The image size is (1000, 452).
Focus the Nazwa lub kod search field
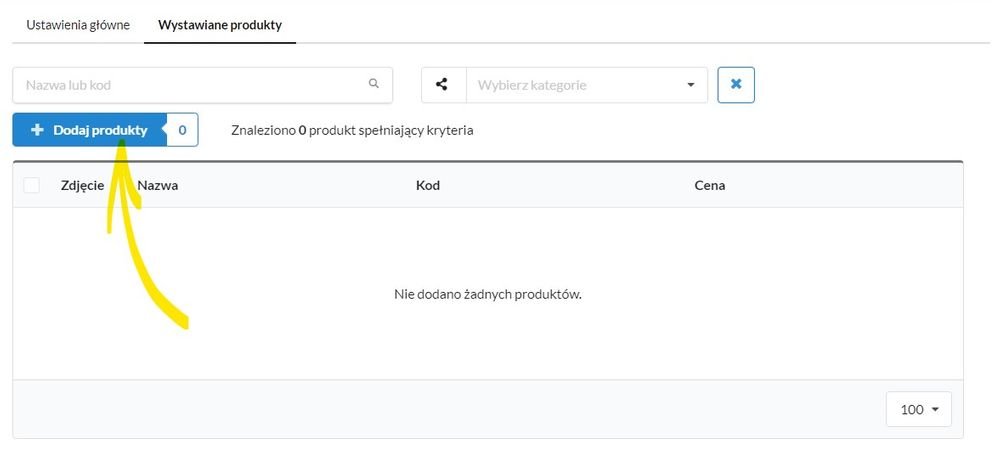click(202, 85)
